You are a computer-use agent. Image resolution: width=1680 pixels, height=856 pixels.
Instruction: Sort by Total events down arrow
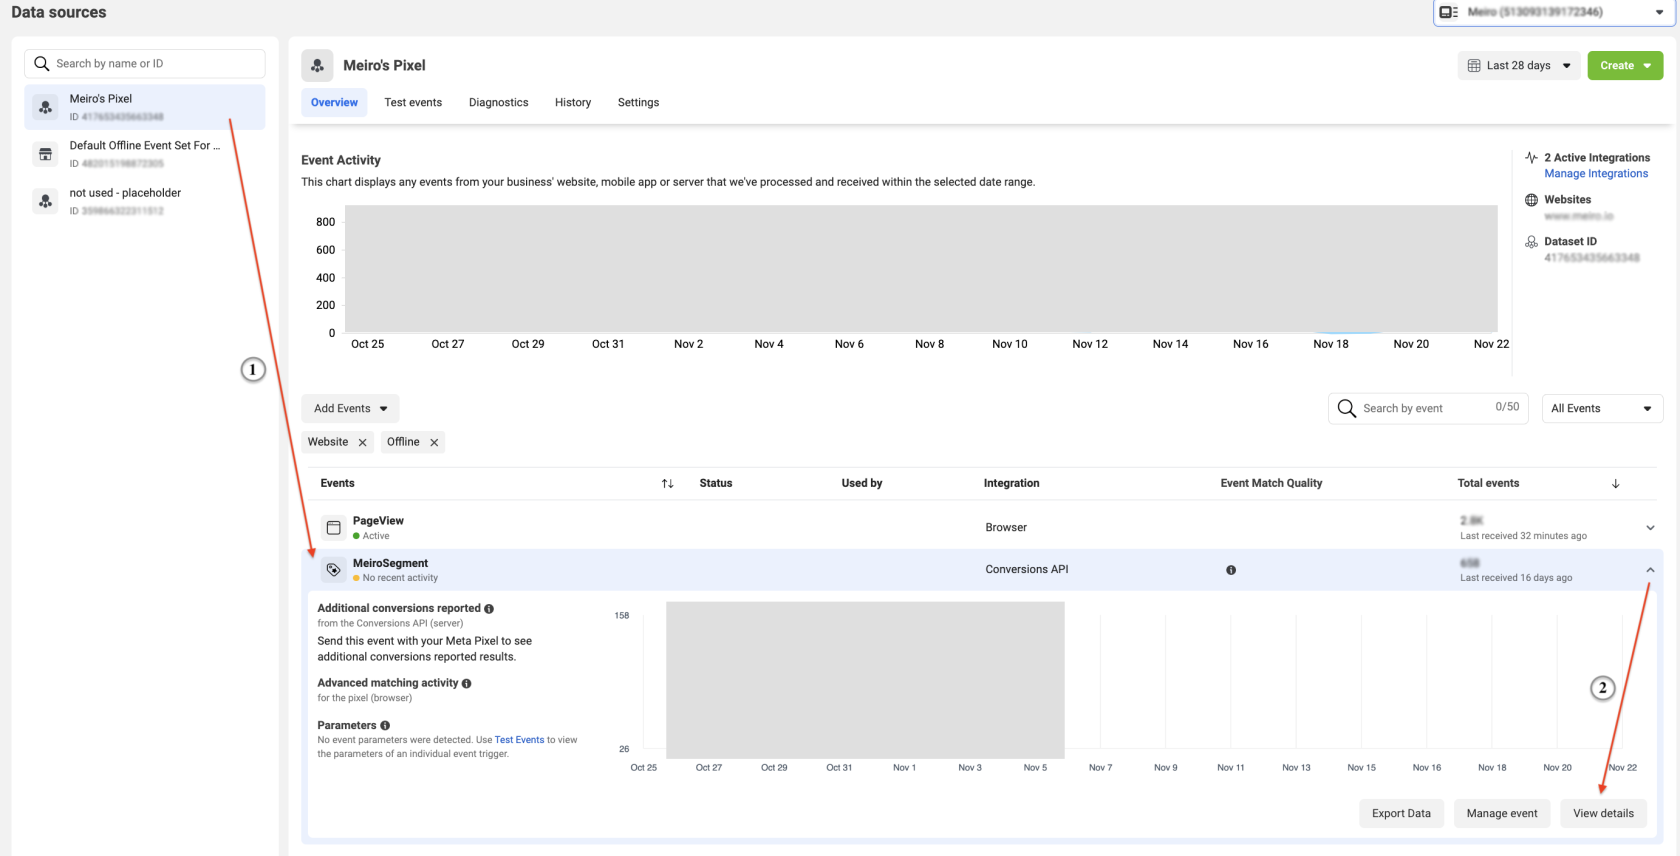1615,483
